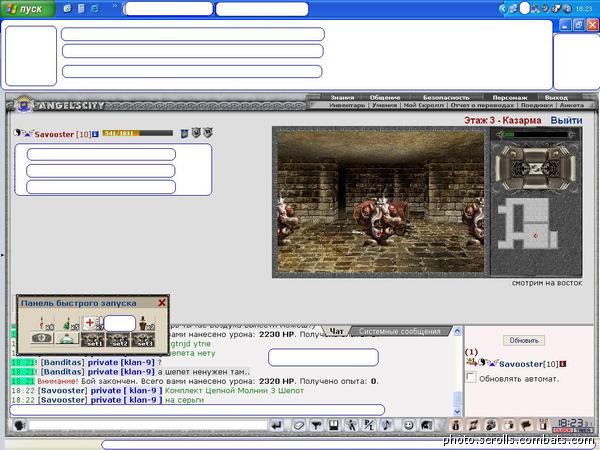The height and width of the screenshot is (450, 600).
Task: Click the dungeon minimap
Action: click(x=527, y=224)
